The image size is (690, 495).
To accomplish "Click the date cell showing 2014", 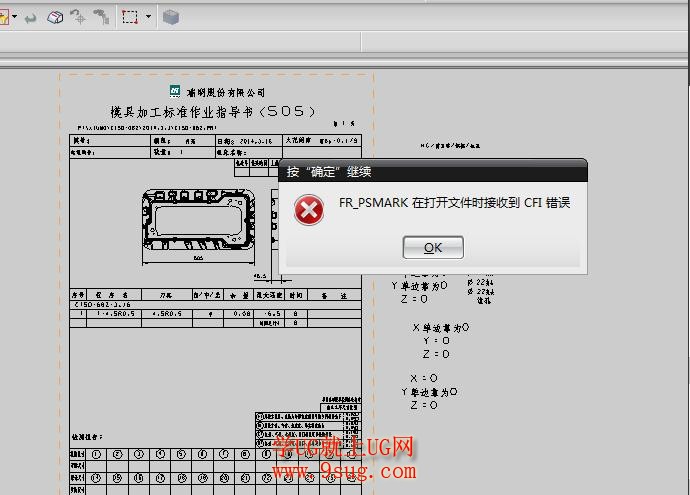I will click(x=249, y=141).
